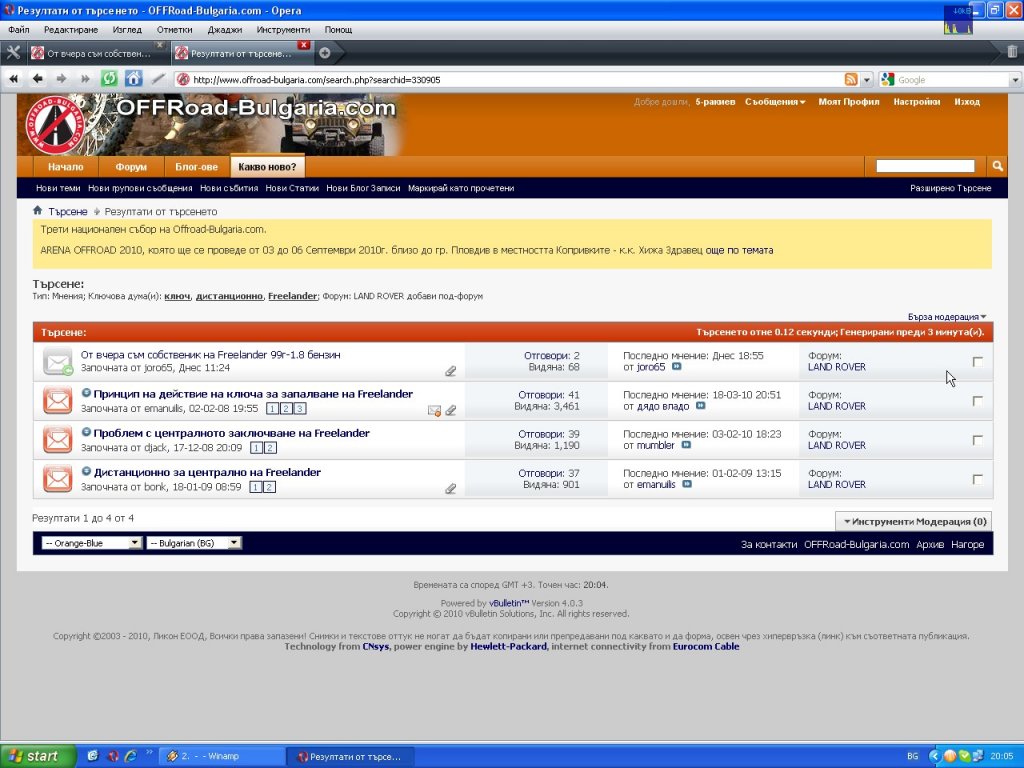Click Маркирай като прочетени link
This screenshot has width=1024, height=768.
(x=460, y=188)
